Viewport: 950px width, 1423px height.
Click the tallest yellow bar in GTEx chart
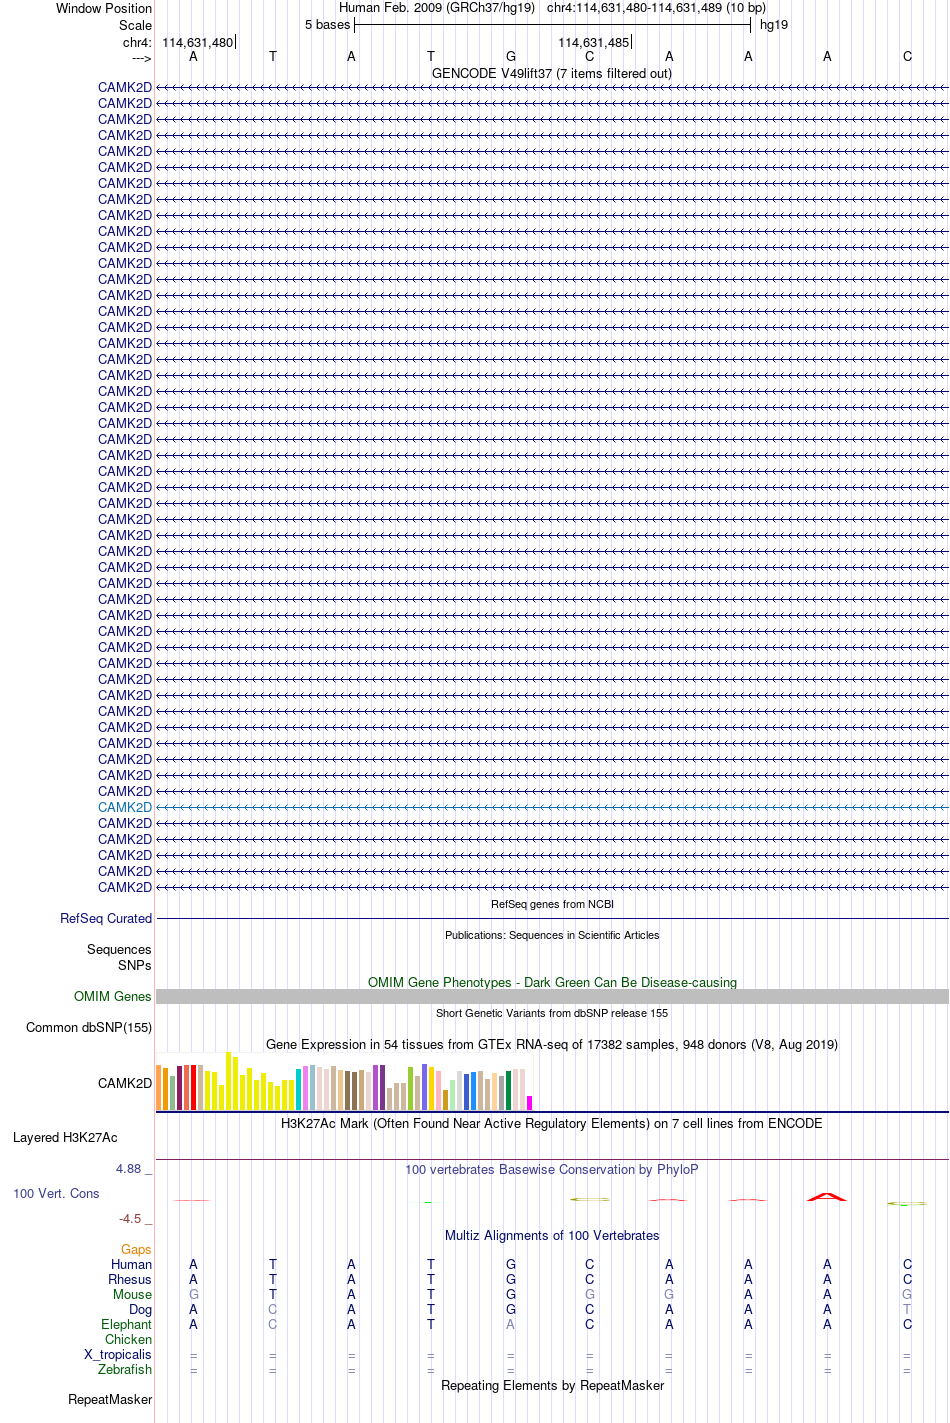pyautogui.click(x=229, y=1081)
